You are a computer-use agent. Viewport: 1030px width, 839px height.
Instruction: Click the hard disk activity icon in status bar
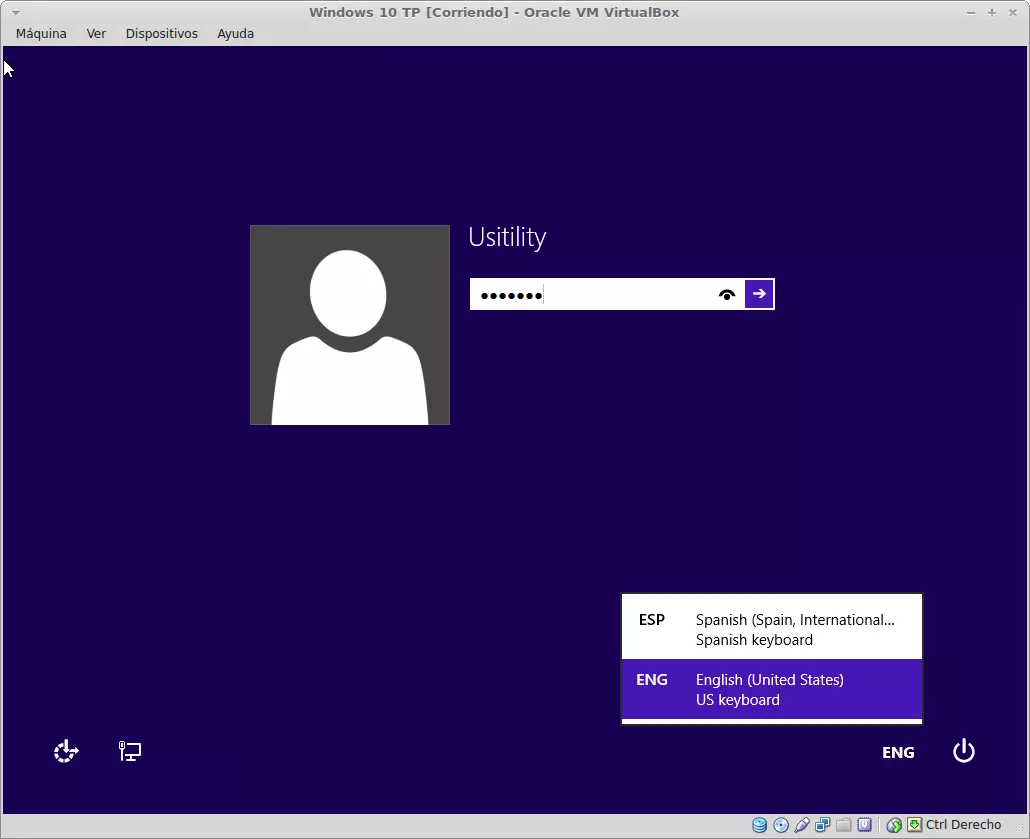pos(760,825)
